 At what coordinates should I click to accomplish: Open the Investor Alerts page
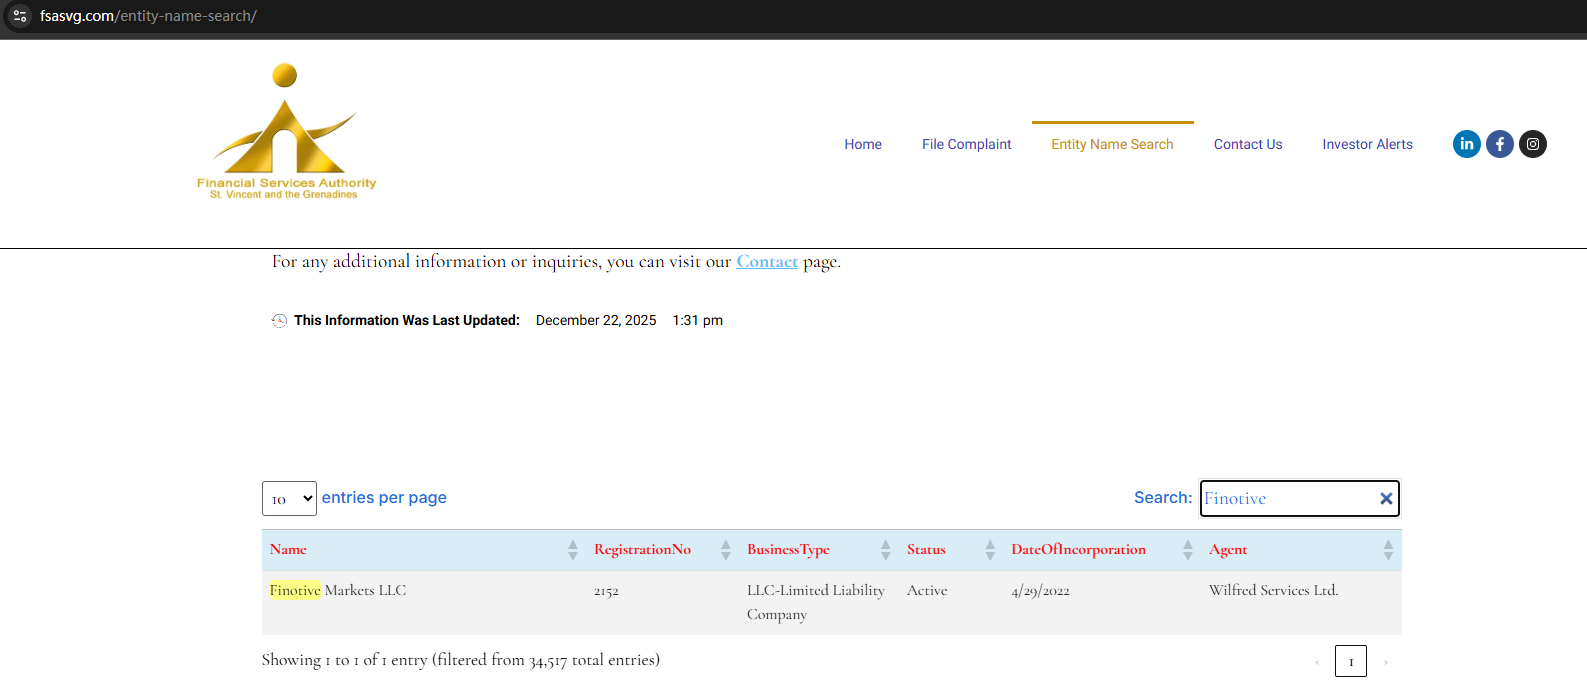pos(1367,144)
